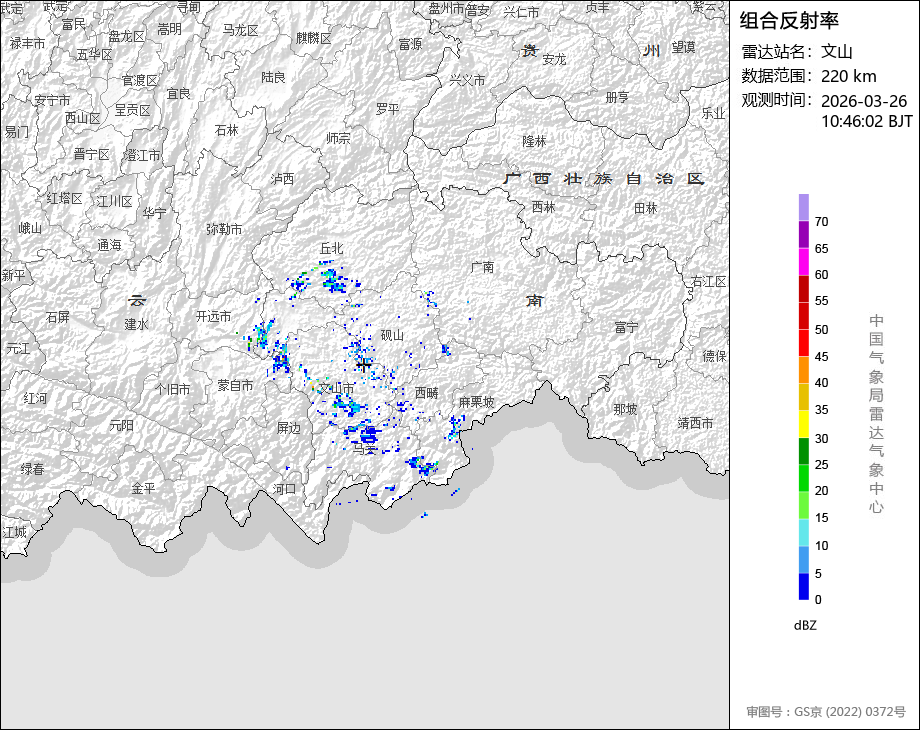Click the dBZ unit label under legend
The width and height of the screenshot is (920, 730).
[x=805, y=625]
